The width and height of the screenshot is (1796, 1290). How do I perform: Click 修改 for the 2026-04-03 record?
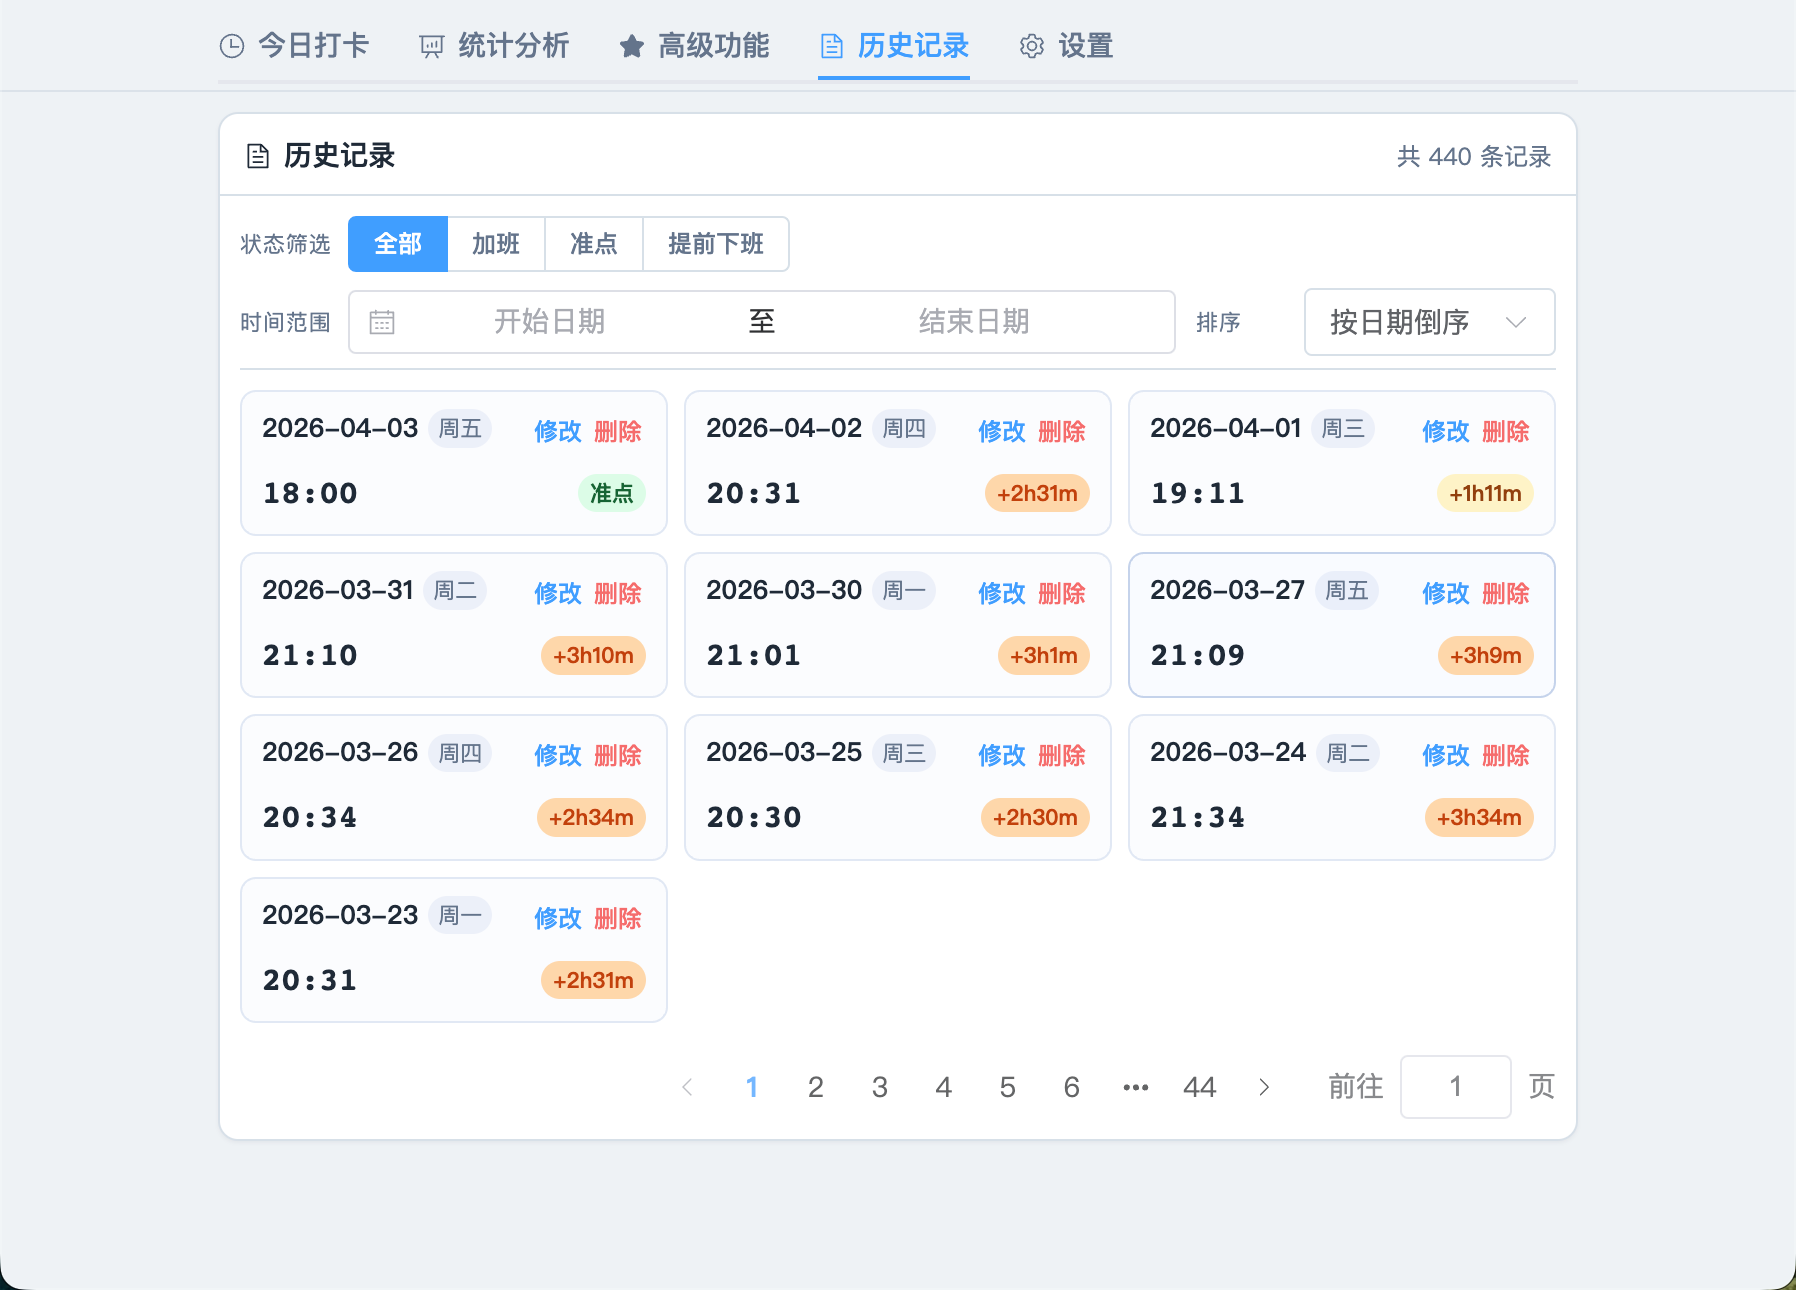pos(557,431)
